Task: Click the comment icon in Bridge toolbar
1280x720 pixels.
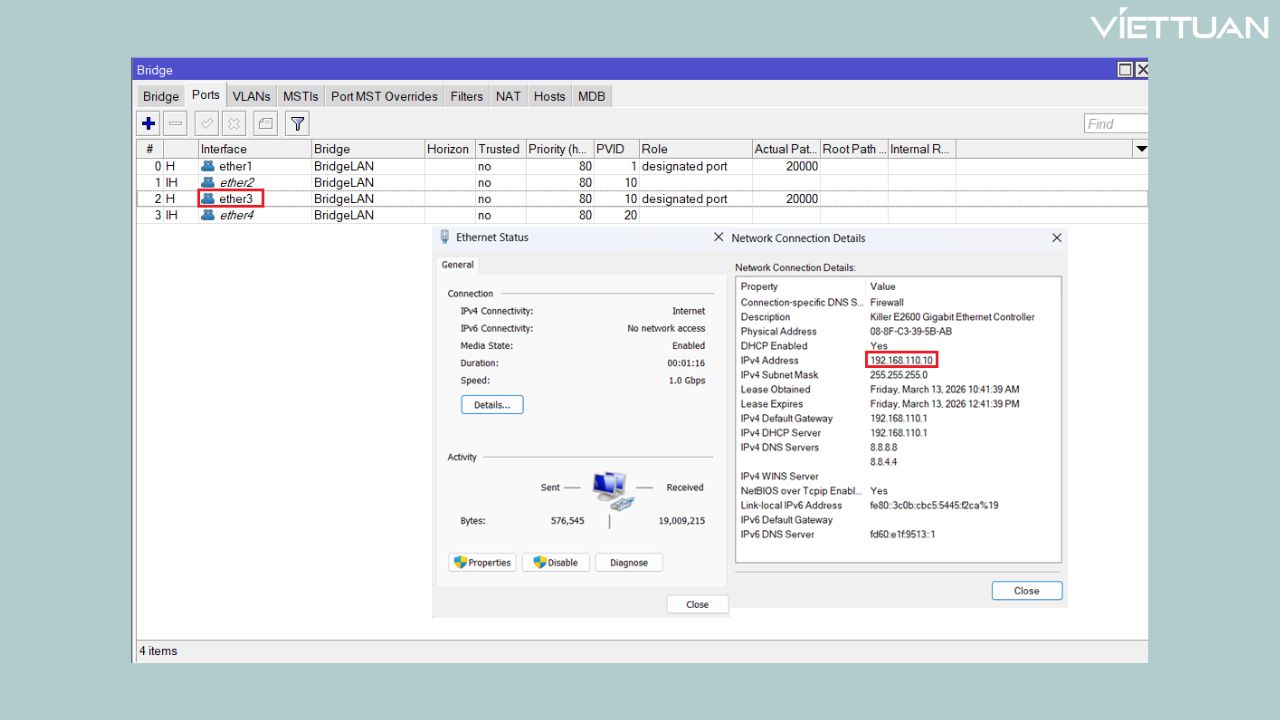Action: (x=265, y=124)
